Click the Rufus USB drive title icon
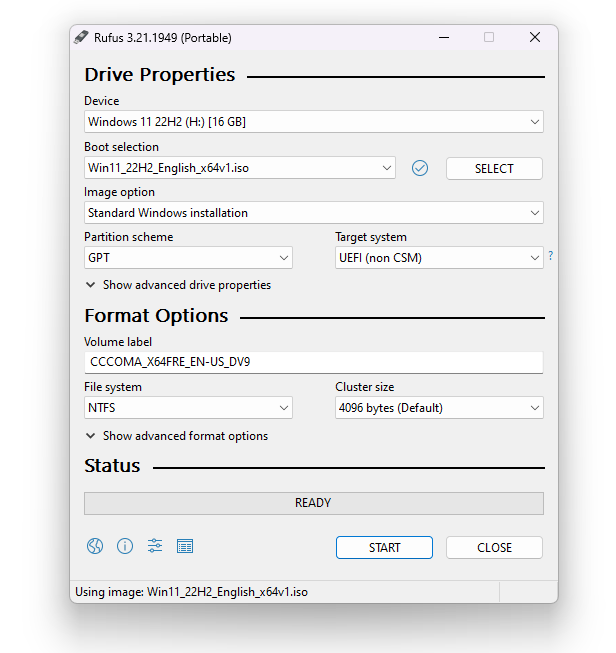This screenshot has width=616, height=653. [81, 37]
